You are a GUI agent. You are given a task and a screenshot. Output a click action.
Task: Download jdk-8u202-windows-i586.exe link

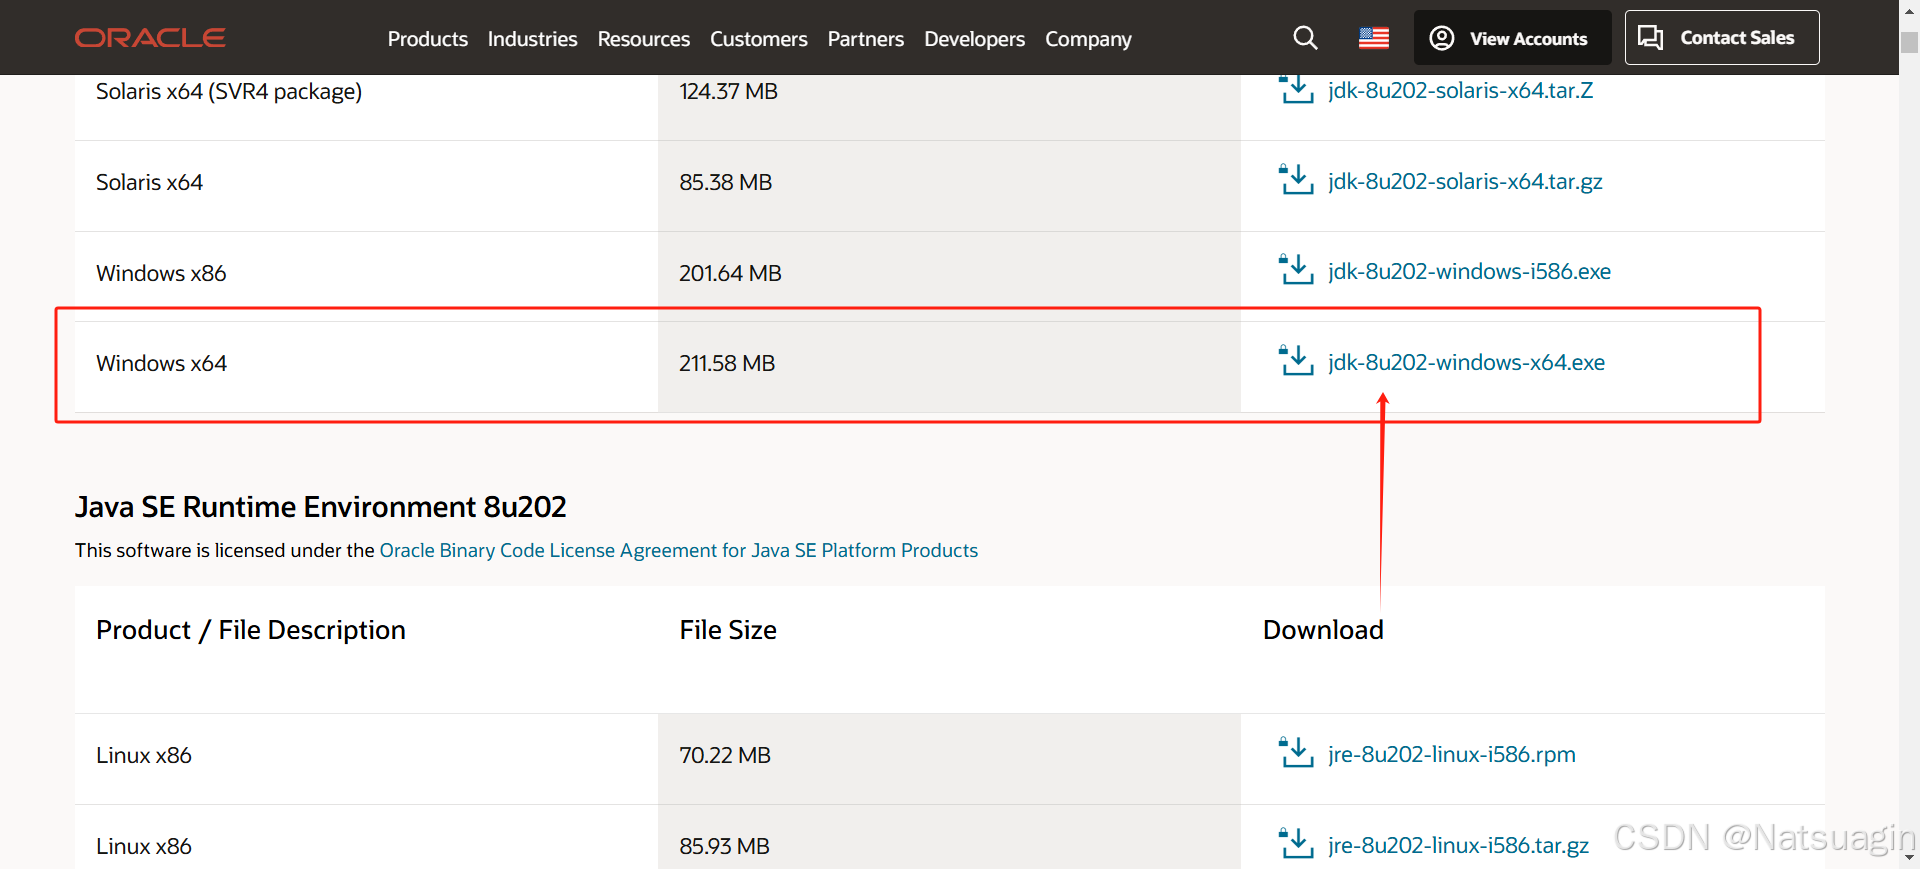1469,271
